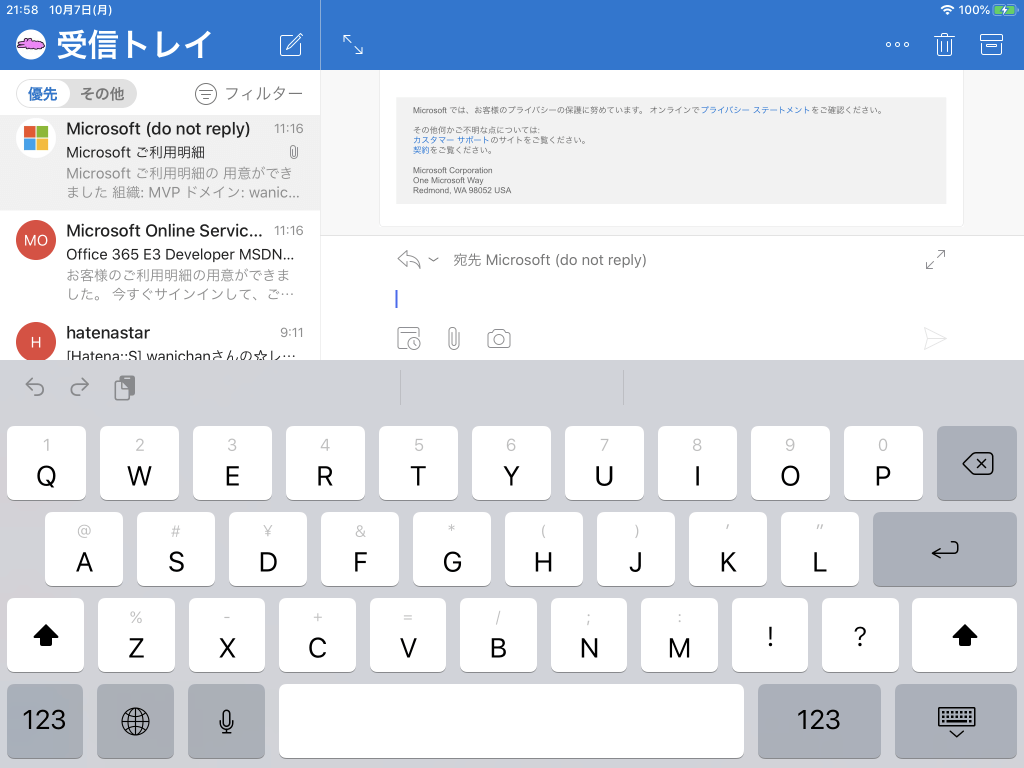
Task: Compose a new email
Action: pyautogui.click(x=291, y=44)
